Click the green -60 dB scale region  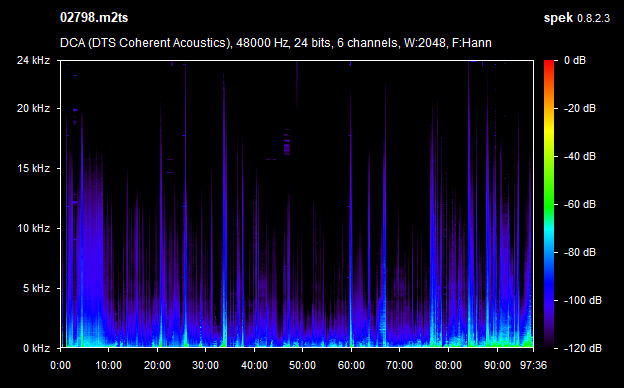click(x=549, y=204)
